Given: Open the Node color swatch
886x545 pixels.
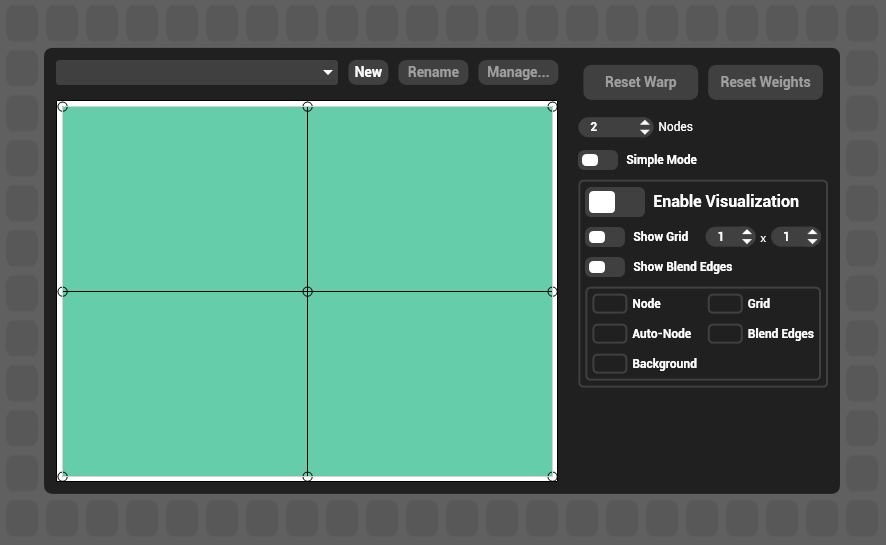Looking at the screenshot, I should pyautogui.click(x=609, y=303).
